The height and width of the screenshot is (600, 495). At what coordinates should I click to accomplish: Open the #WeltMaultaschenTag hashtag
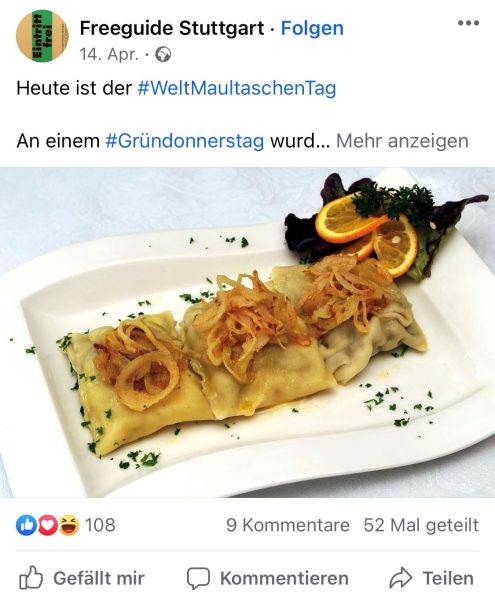pyautogui.click(x=237, y=88)
